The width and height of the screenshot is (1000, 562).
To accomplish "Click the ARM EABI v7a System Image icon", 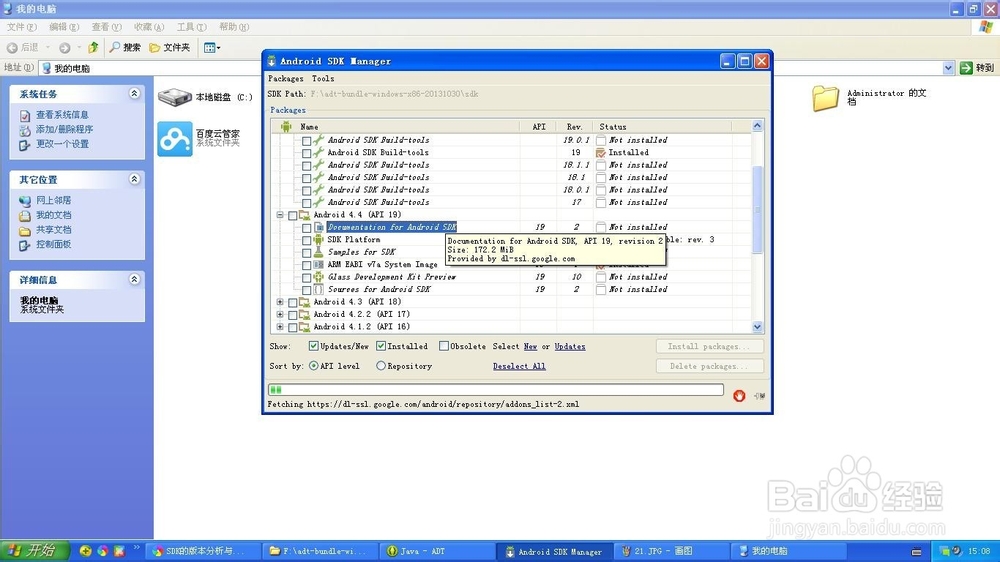I will 319,264.
